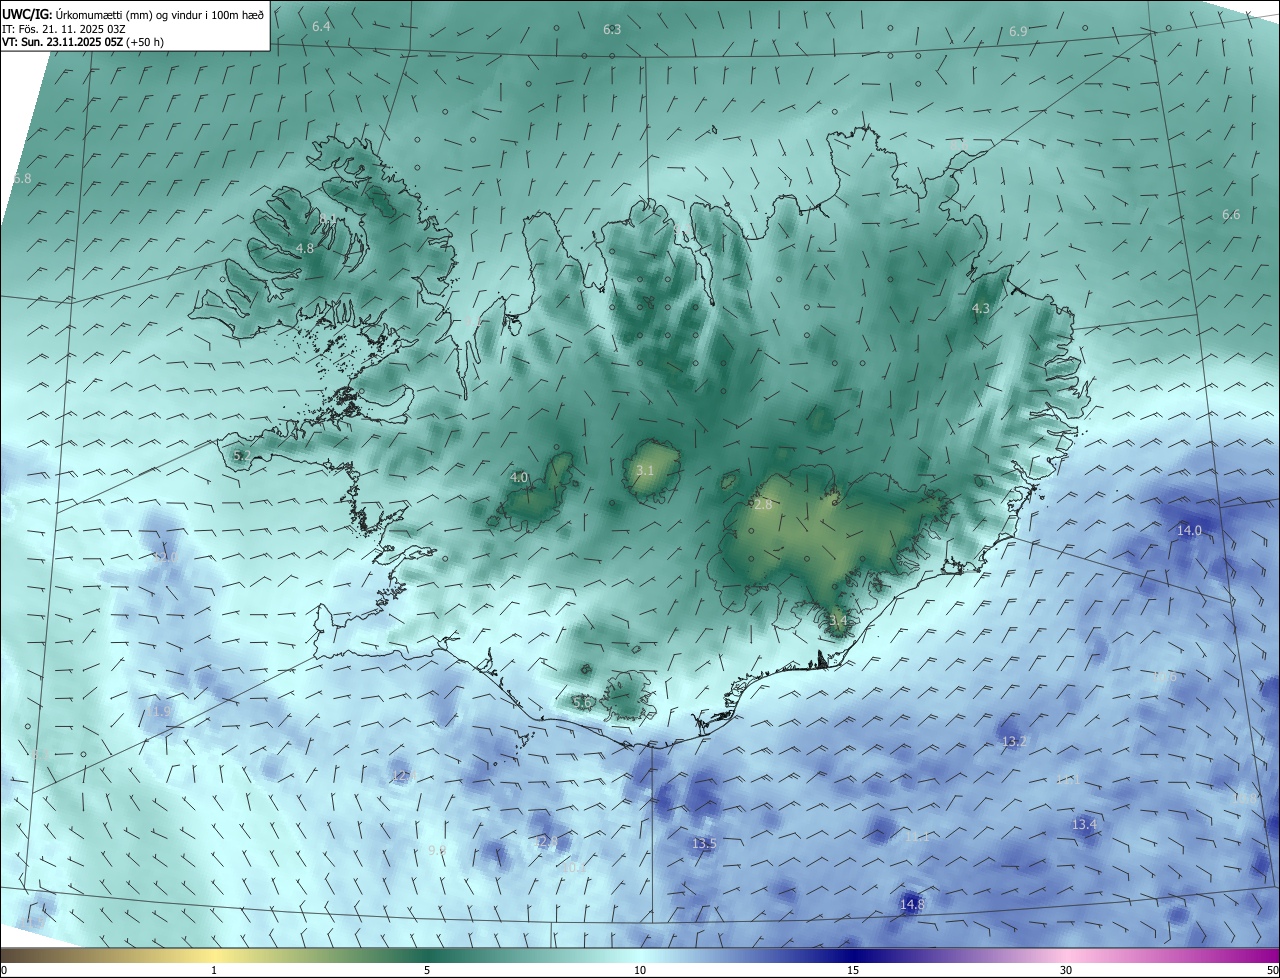Click the 2.8 value on Vatnajökull glacier
This screenshot has height=978, width=1280.
tap(763, 505)
